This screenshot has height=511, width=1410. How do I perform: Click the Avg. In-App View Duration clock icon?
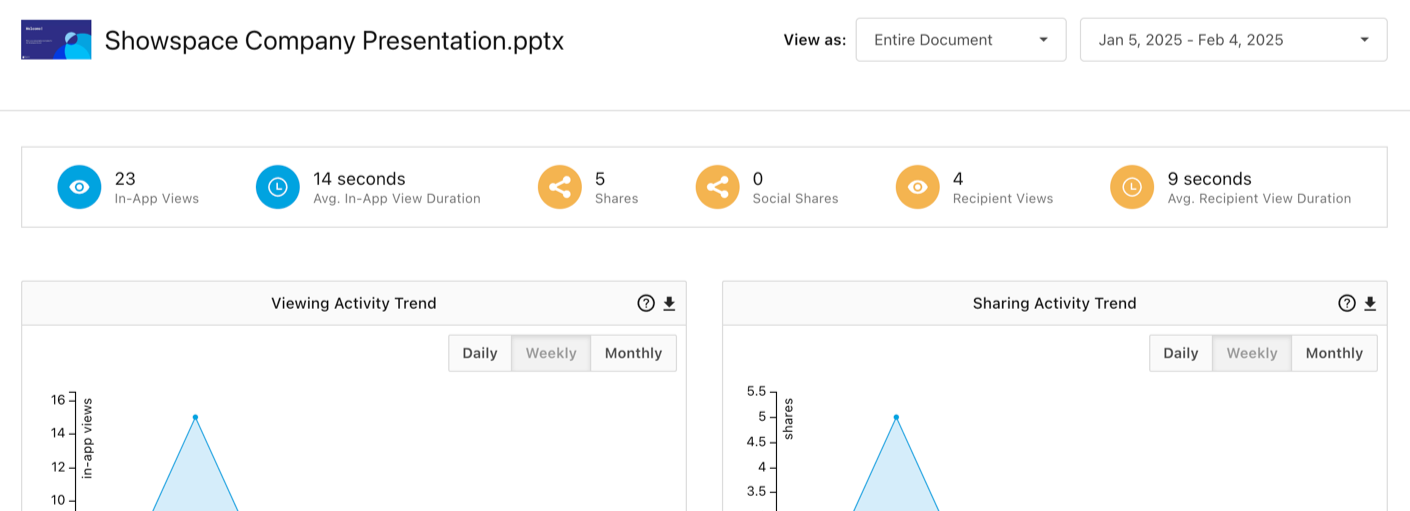coord(278,187)
